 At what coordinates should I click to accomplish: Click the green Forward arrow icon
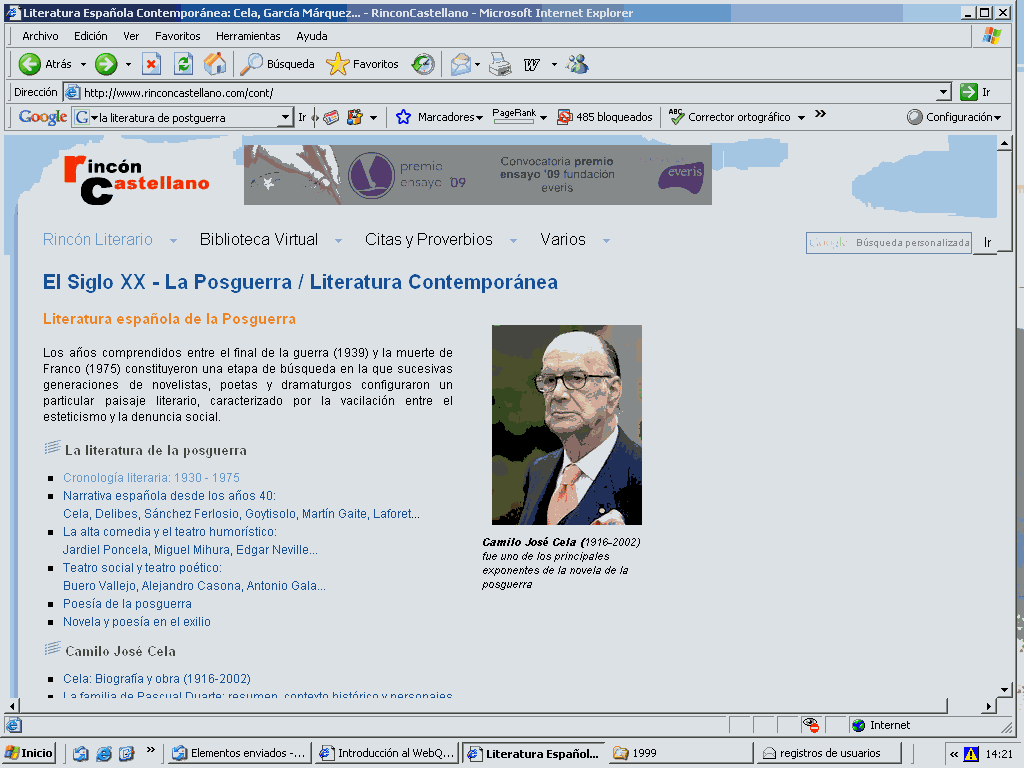point(106,64)
